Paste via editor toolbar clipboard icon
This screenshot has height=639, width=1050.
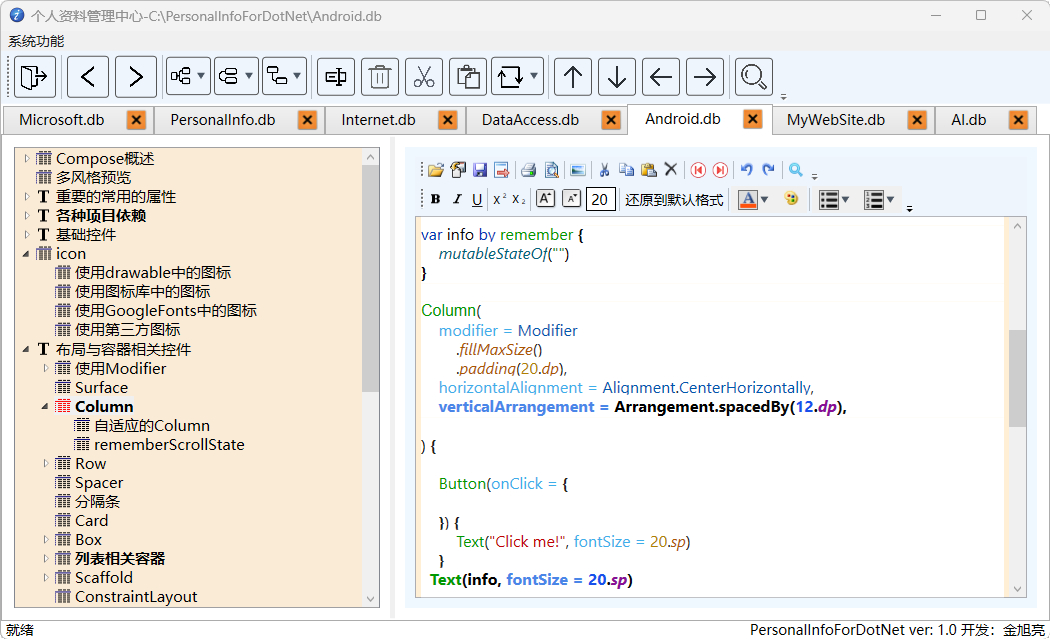click(x=648, y=170)
